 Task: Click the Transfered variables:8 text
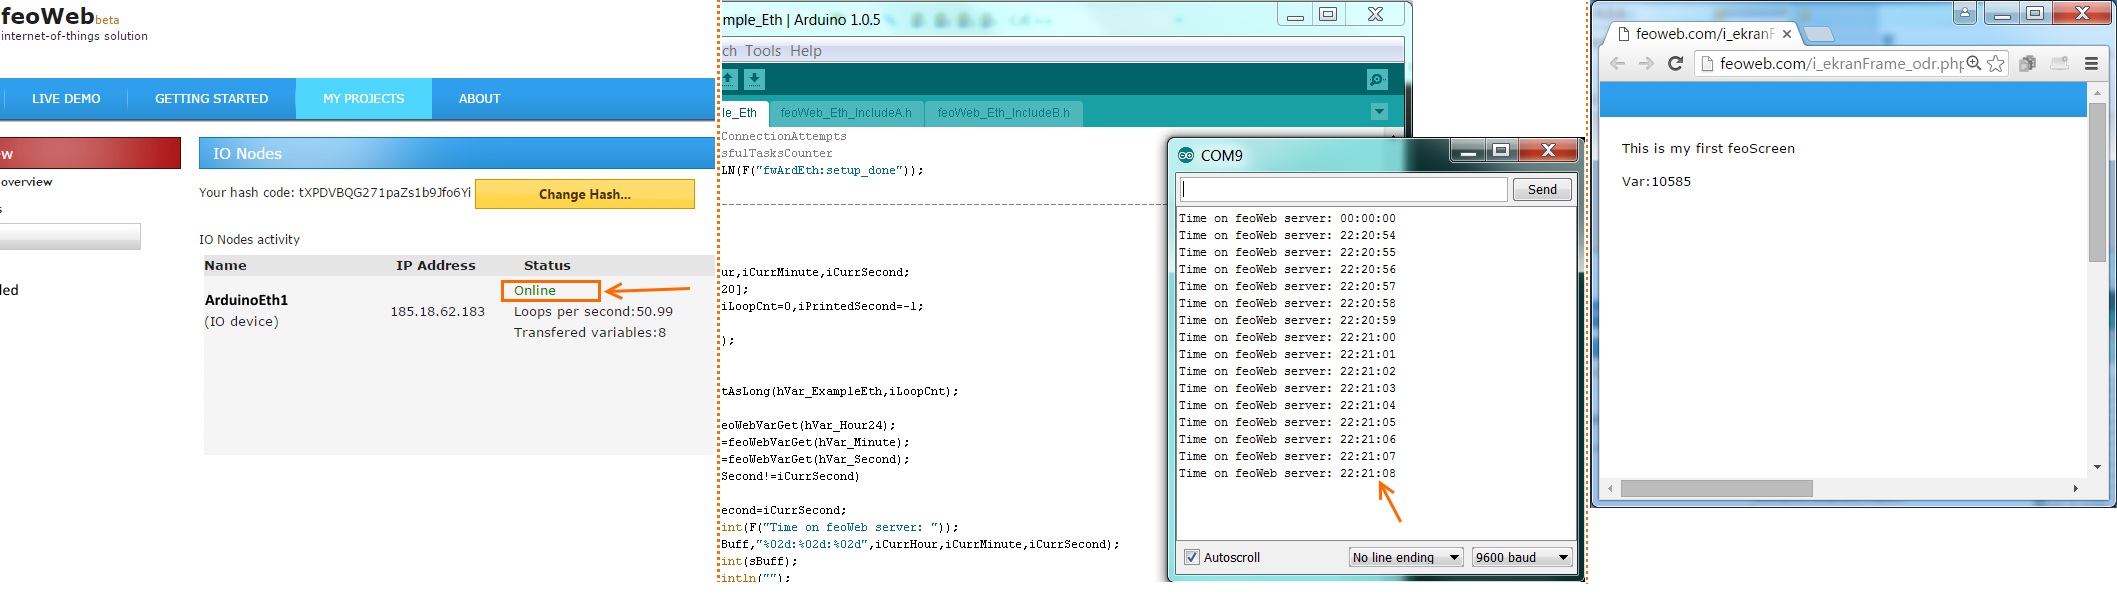590,333
